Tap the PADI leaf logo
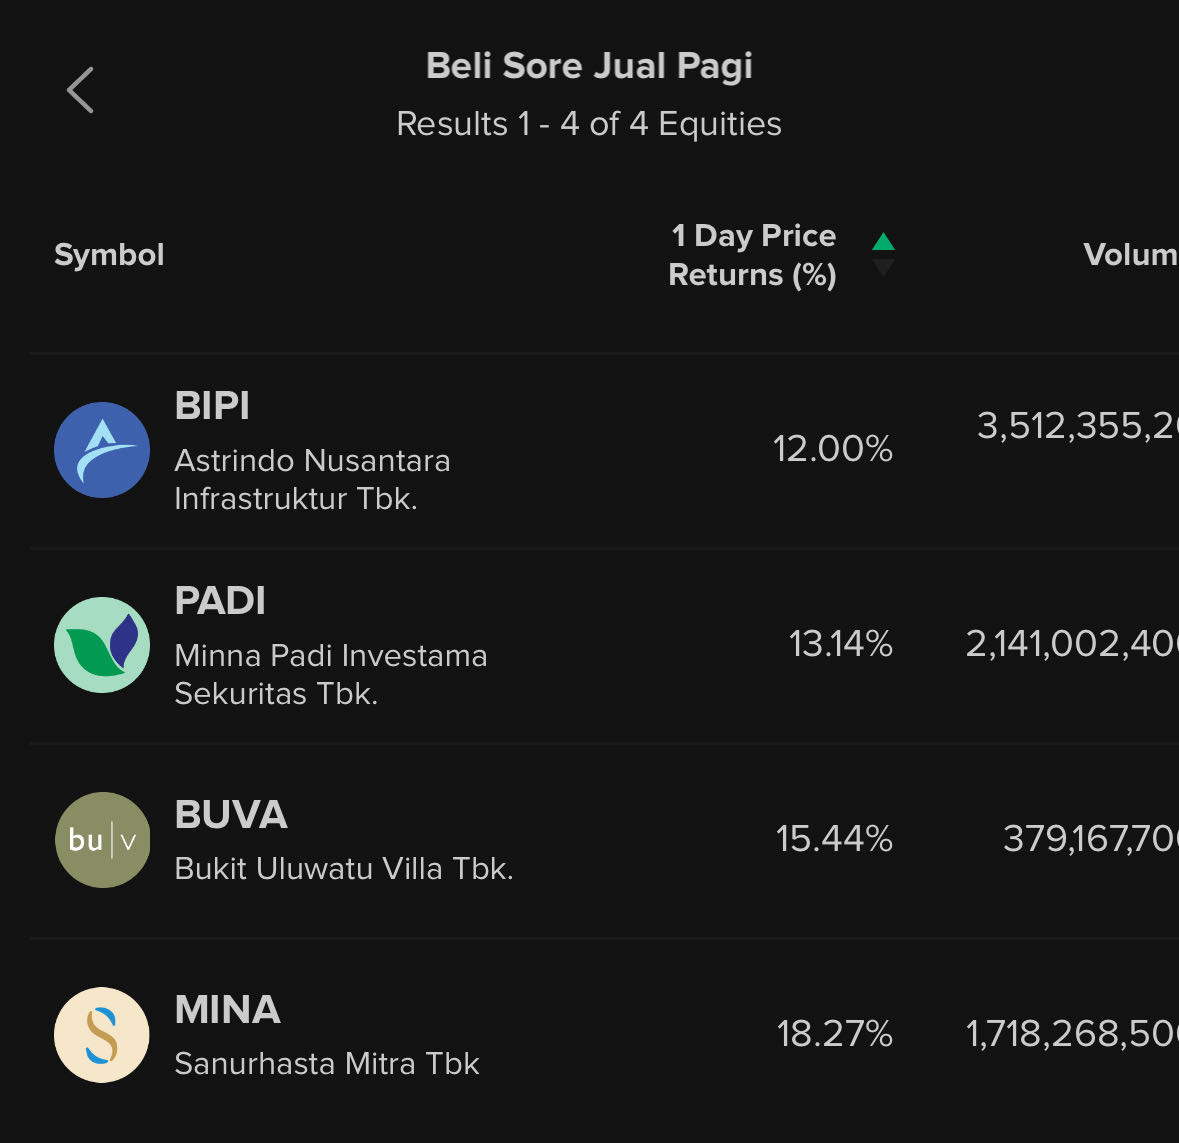The image size is (1179, 1143). [102, 645]
